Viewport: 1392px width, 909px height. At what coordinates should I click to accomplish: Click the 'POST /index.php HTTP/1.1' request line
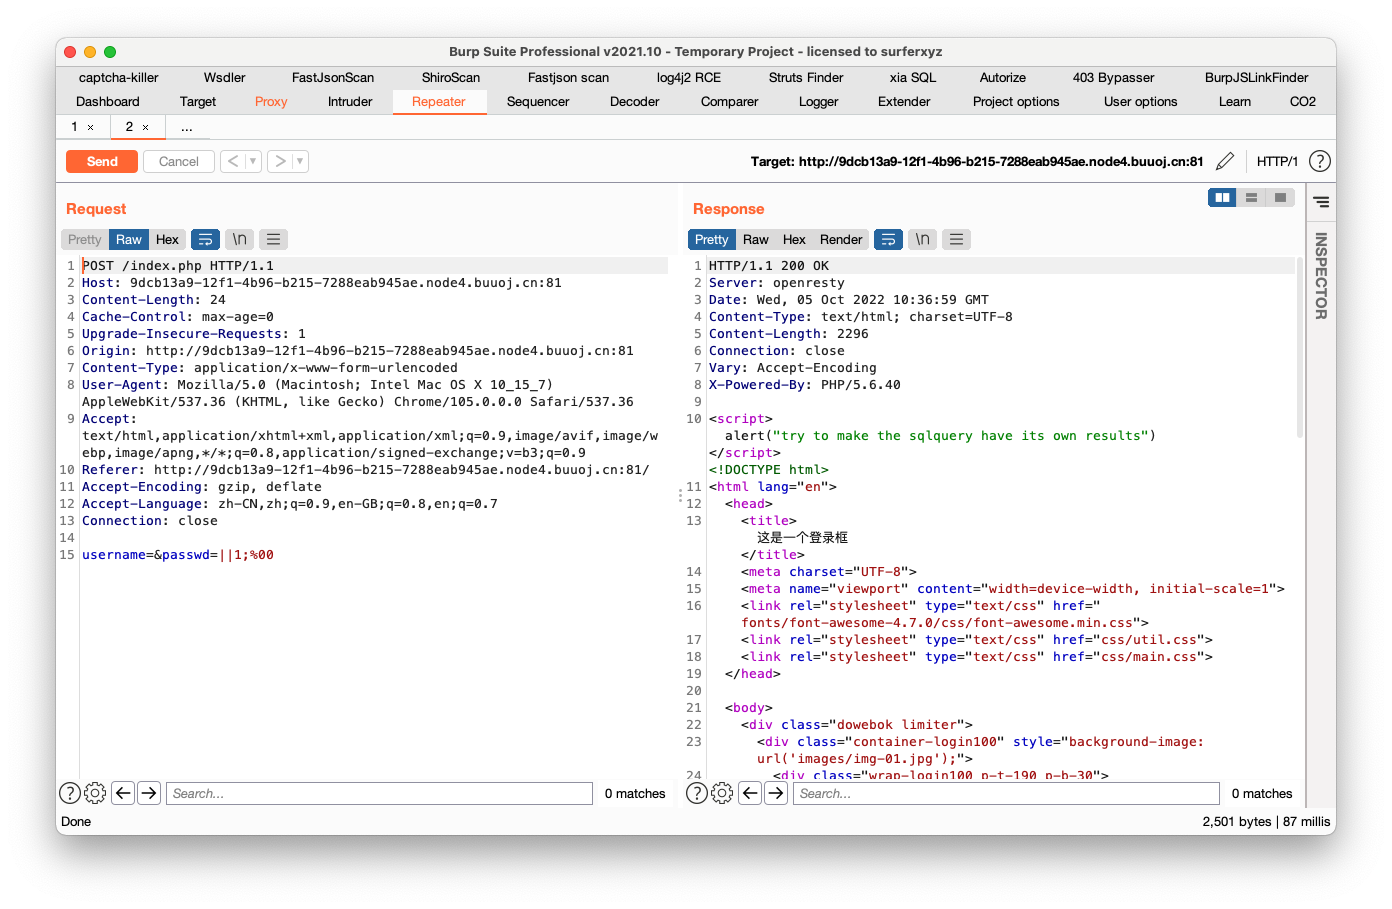coord(178,266)
